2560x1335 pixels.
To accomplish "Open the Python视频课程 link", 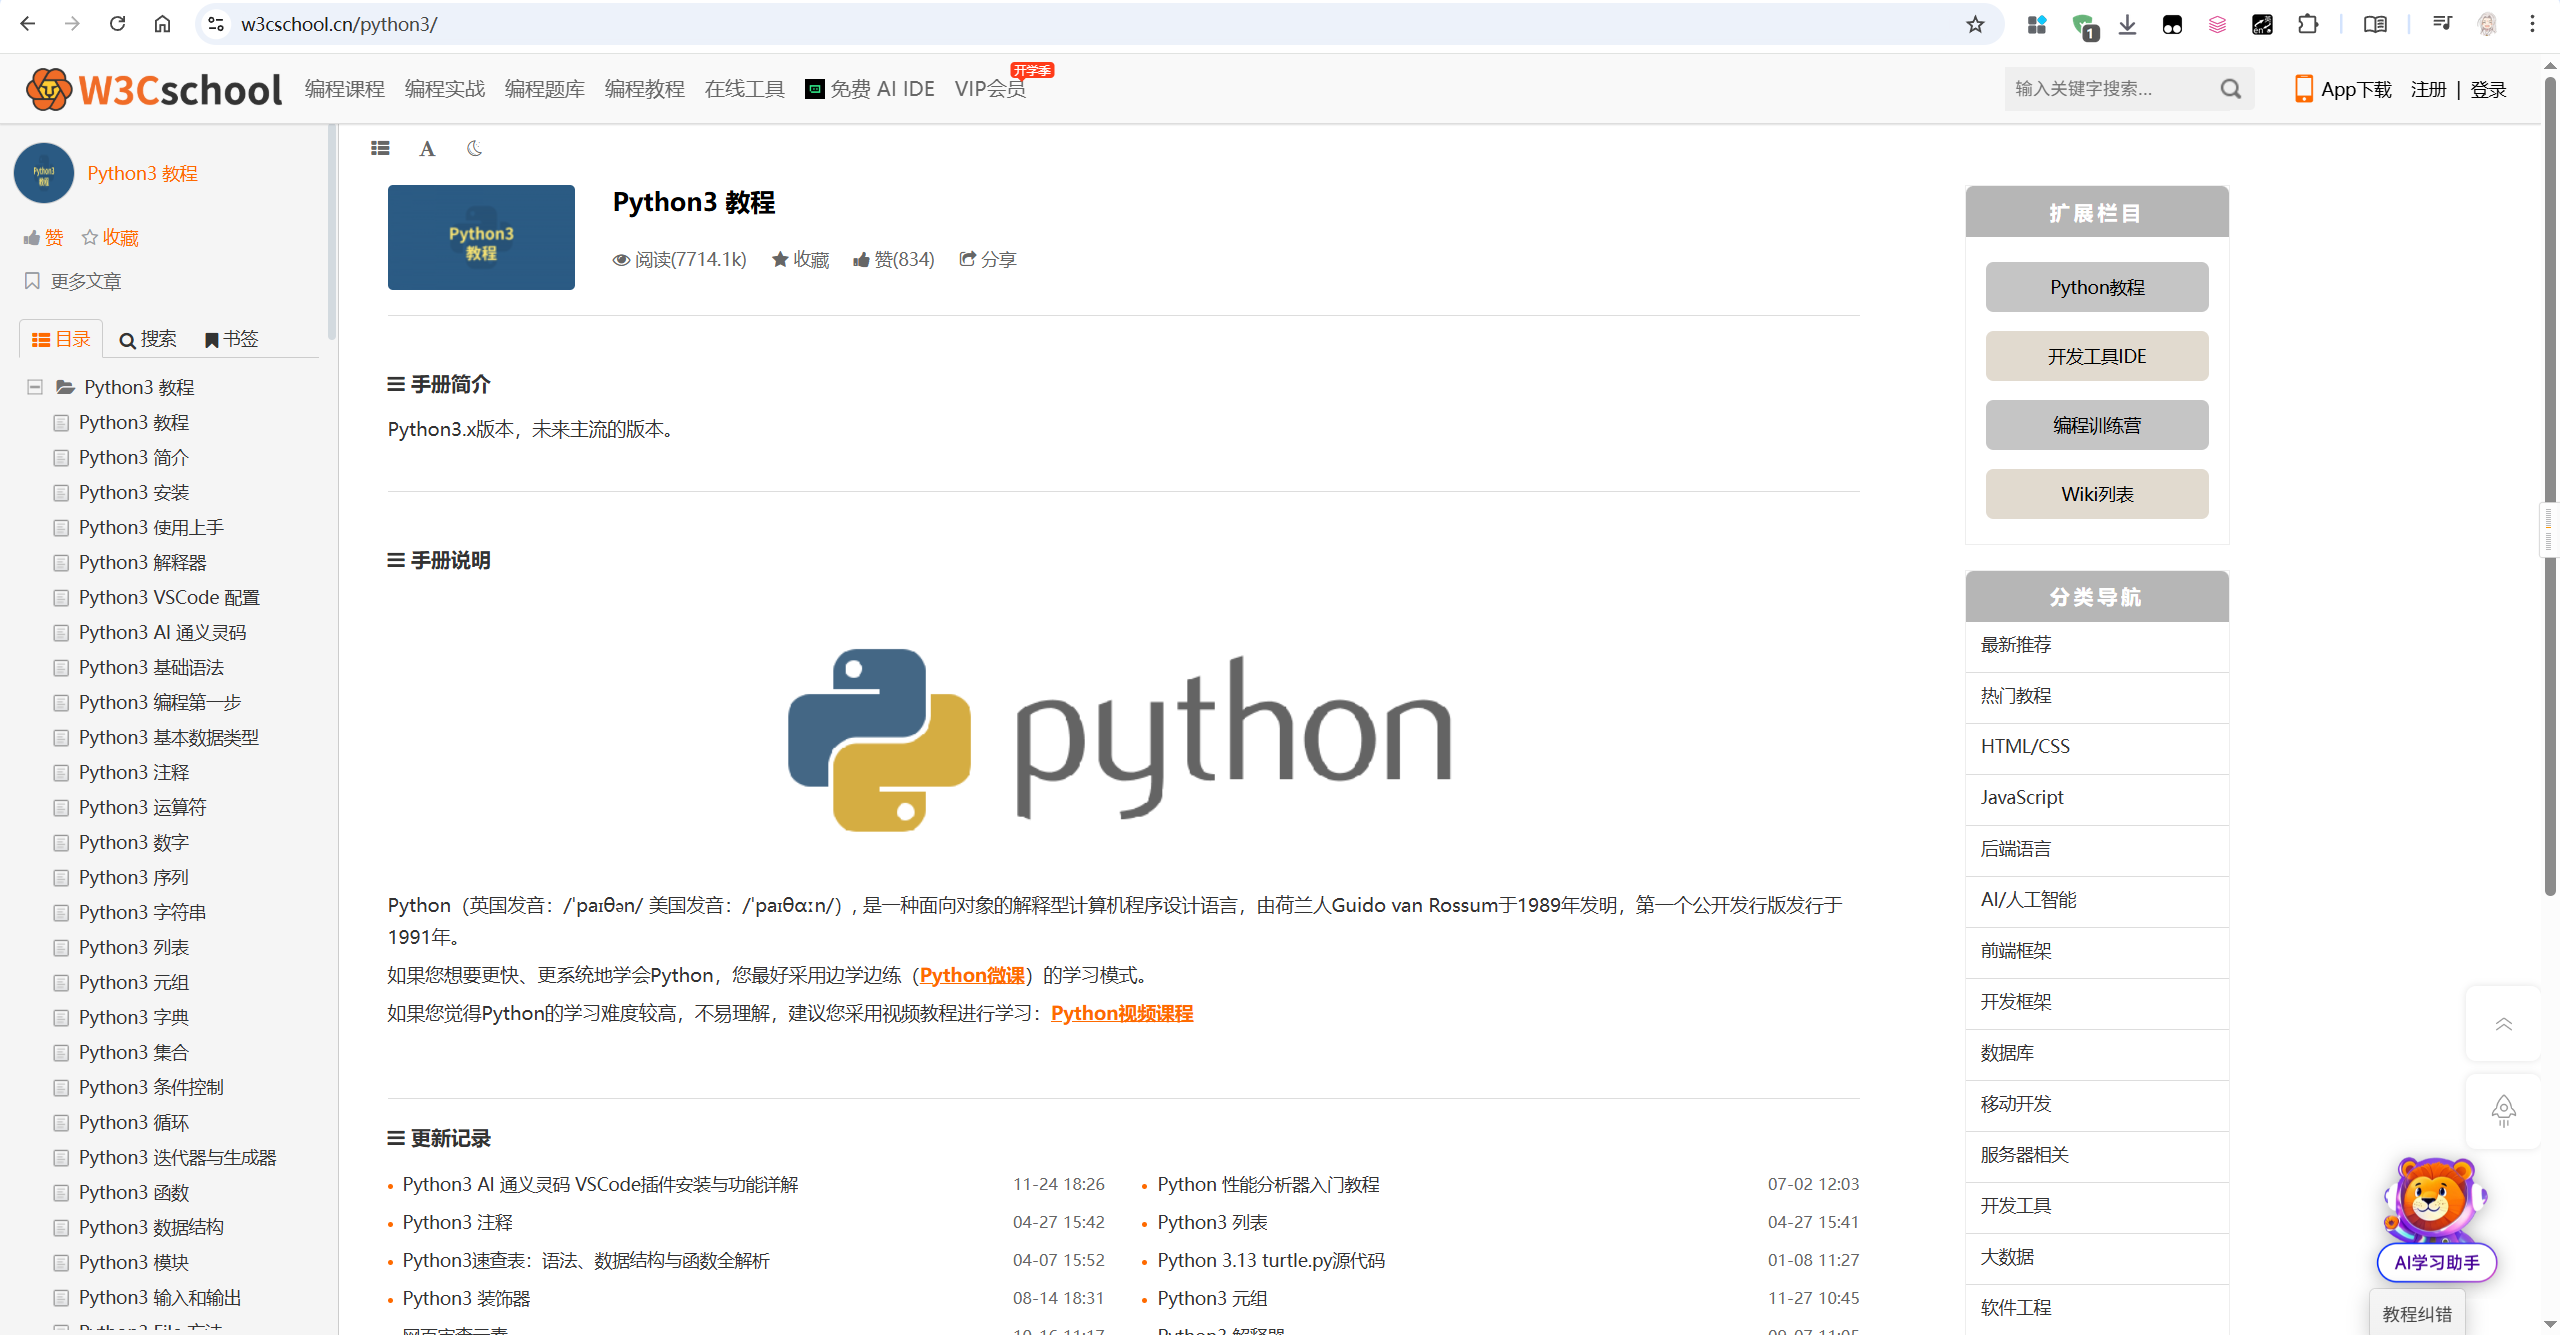I will click(x=1121, y=1013).
